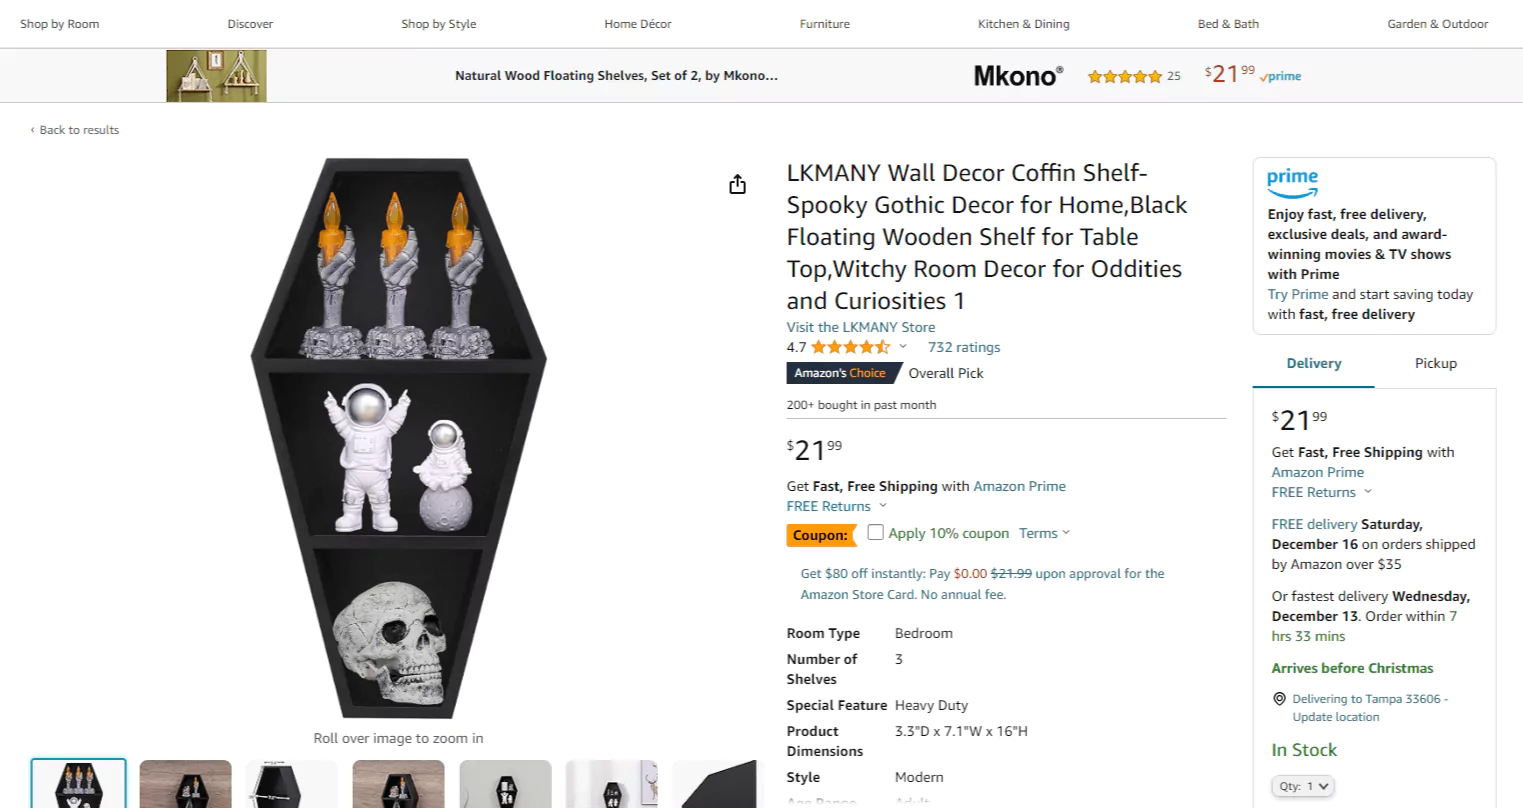Visit the LKMANY Store link

[x=860, y=326]
